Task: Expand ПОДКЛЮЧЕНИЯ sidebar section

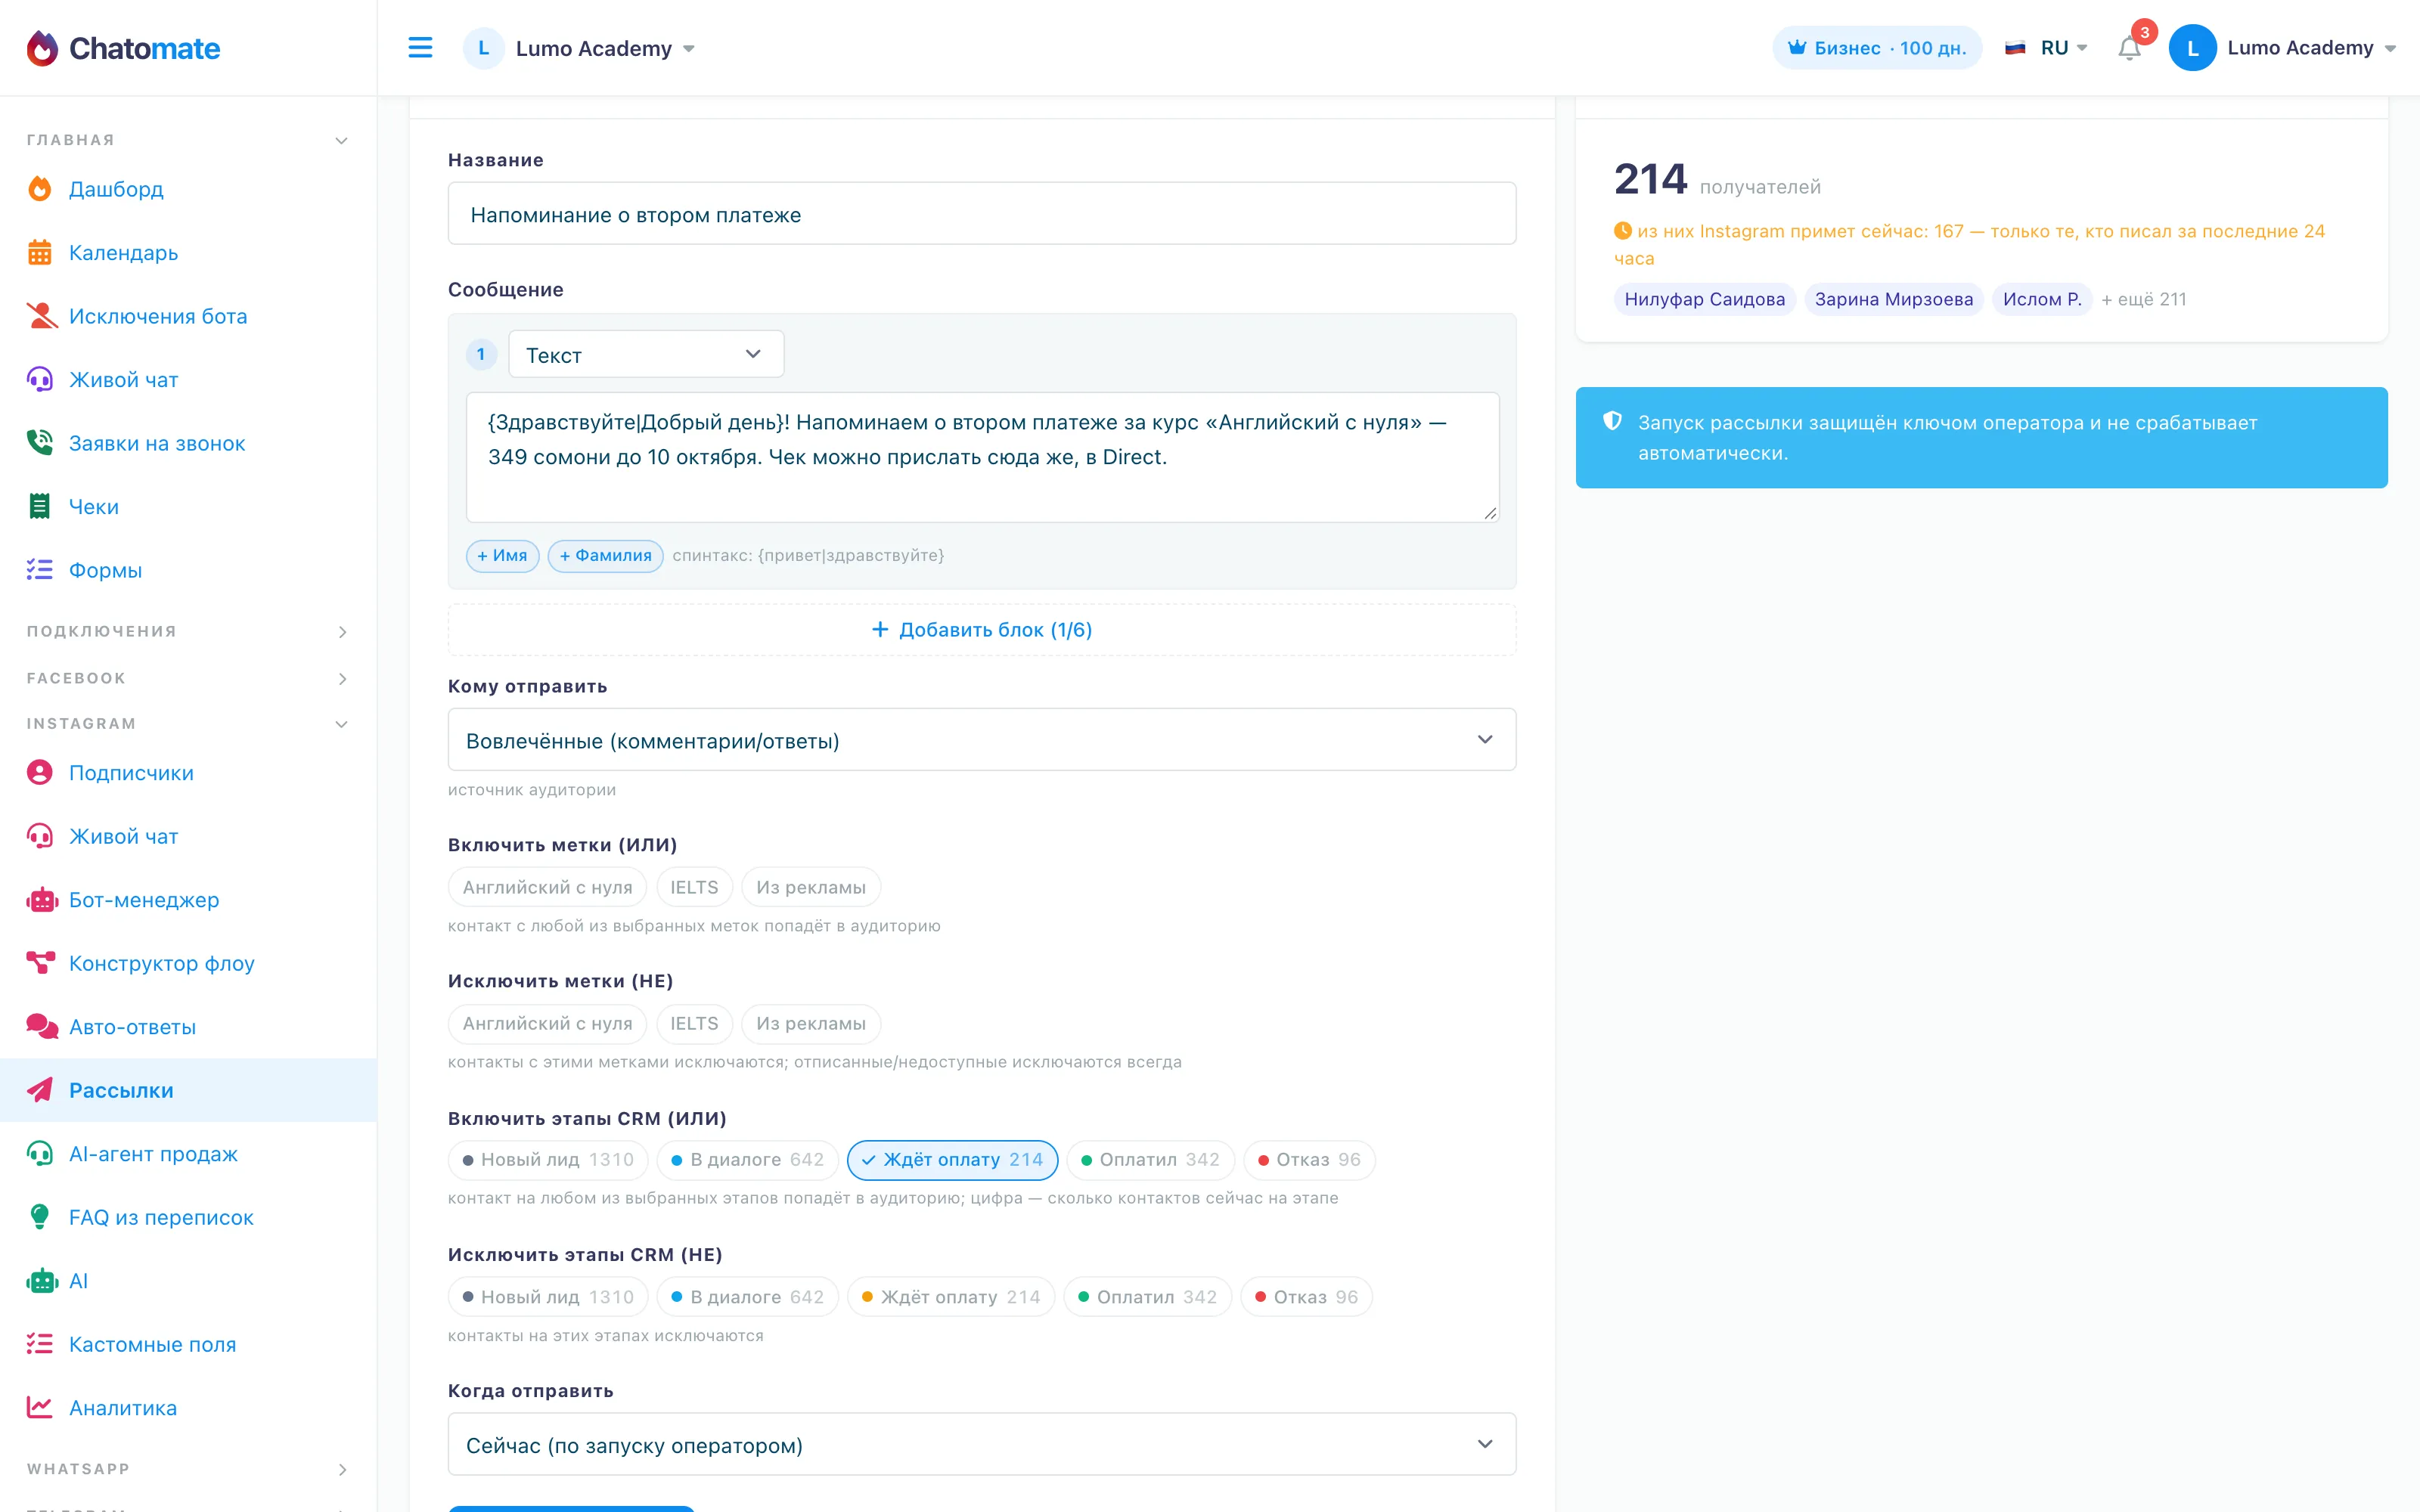Action: pyautogui.click(x=188, y=632)
